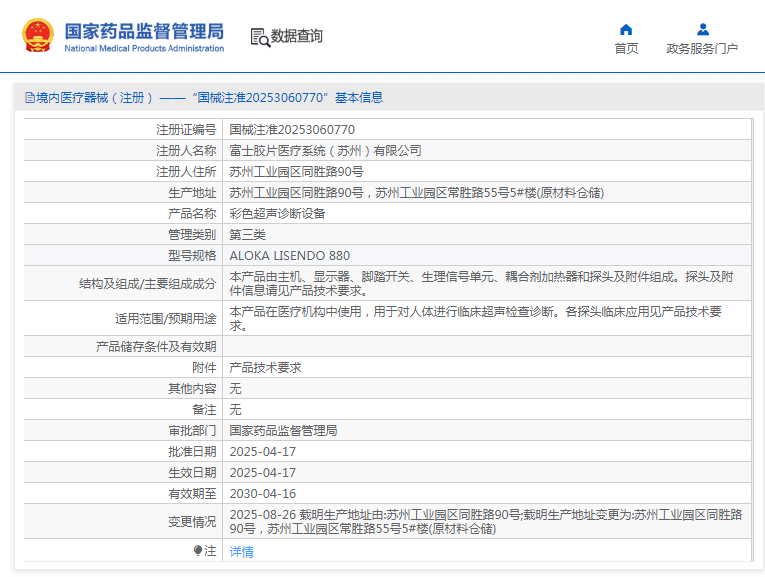Click the National Medical Products Administration subtitle
This screenshot has height=577, width=765.
click(144, 48)
